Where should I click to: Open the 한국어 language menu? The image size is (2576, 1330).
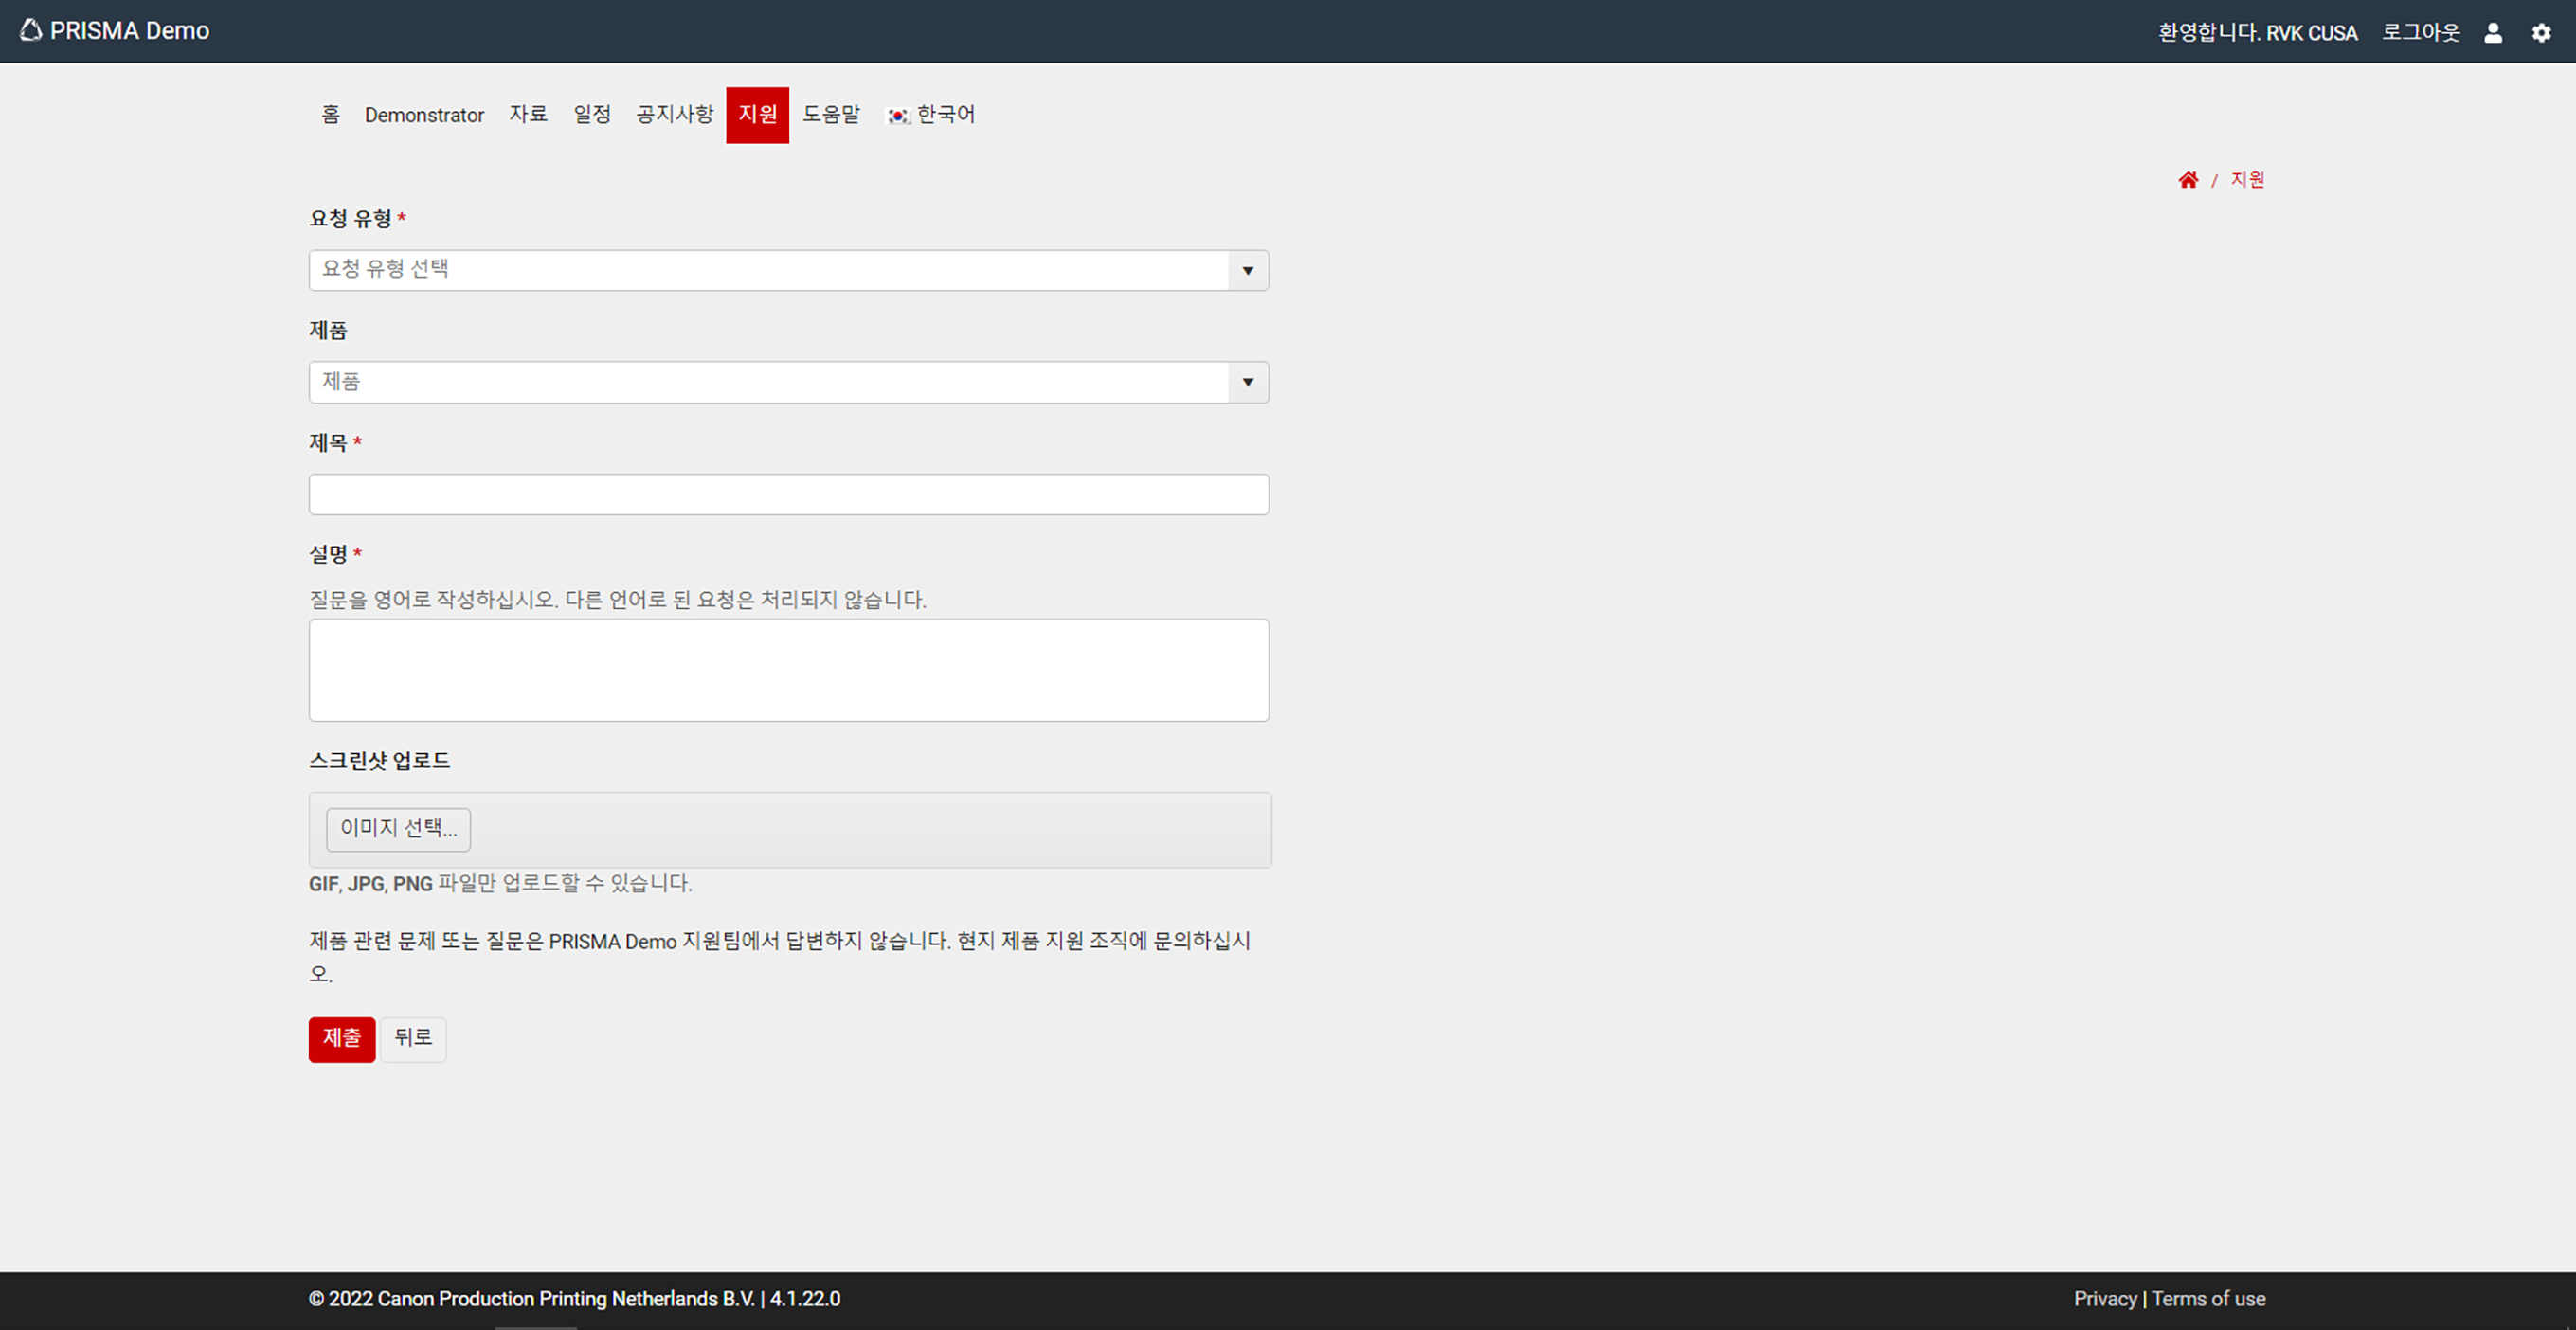[x=931, y=115]
